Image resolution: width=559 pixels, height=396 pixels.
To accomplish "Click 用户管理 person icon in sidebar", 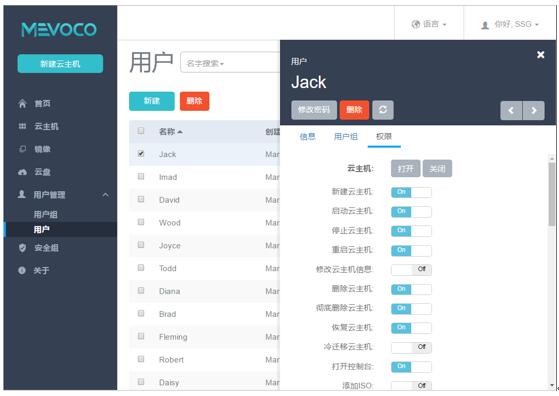I will (x=22, y=194).
